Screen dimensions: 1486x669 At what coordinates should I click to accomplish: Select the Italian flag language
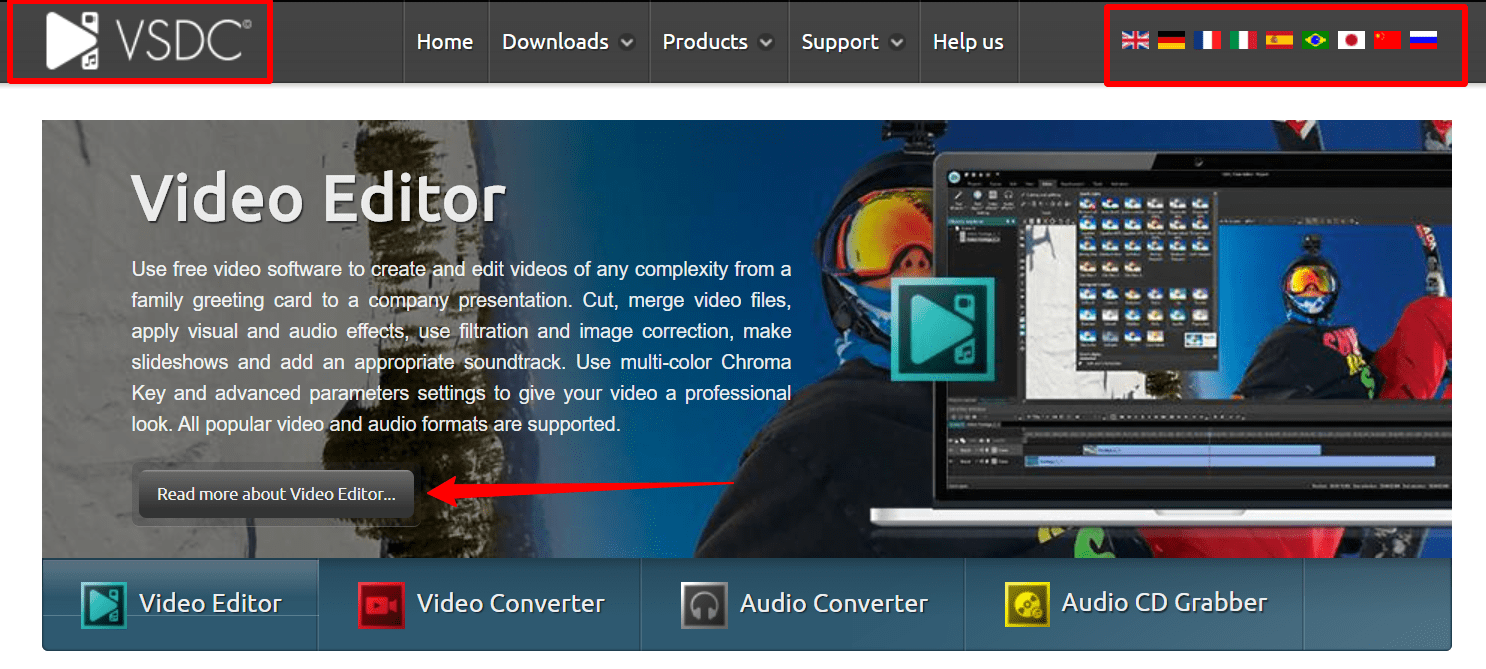tap(1243, 40)
